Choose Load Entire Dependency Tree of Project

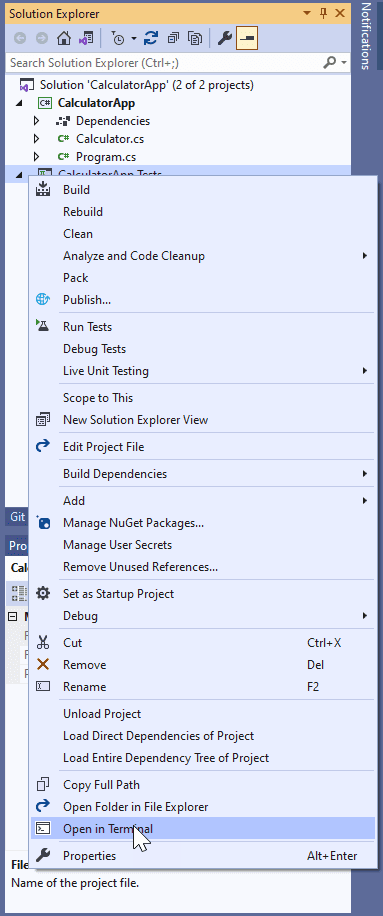pyautogui.click(x=203, y=758)
